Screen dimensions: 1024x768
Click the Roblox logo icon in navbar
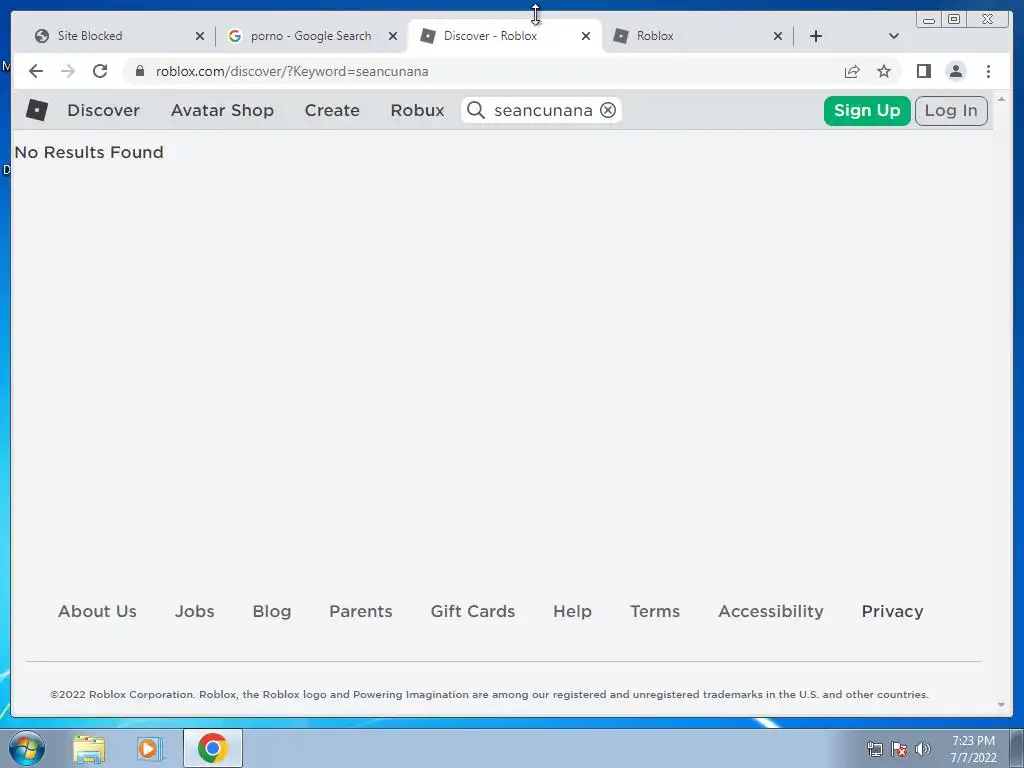(x=37, y=110)
